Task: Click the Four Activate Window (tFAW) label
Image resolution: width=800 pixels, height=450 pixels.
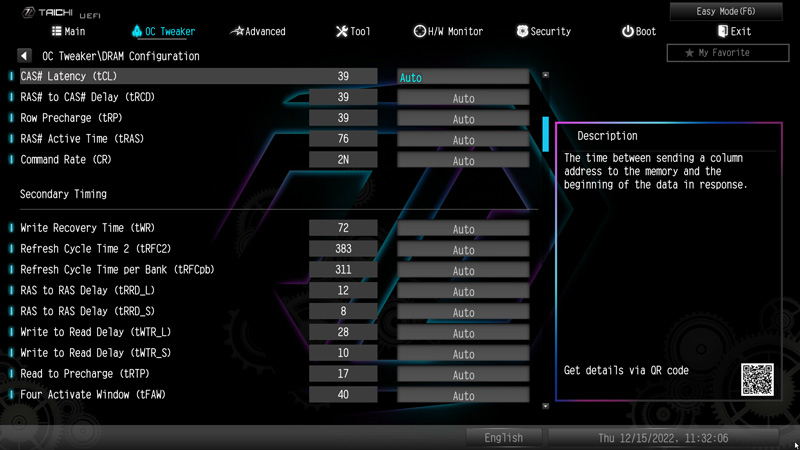Action: [93, 395]
